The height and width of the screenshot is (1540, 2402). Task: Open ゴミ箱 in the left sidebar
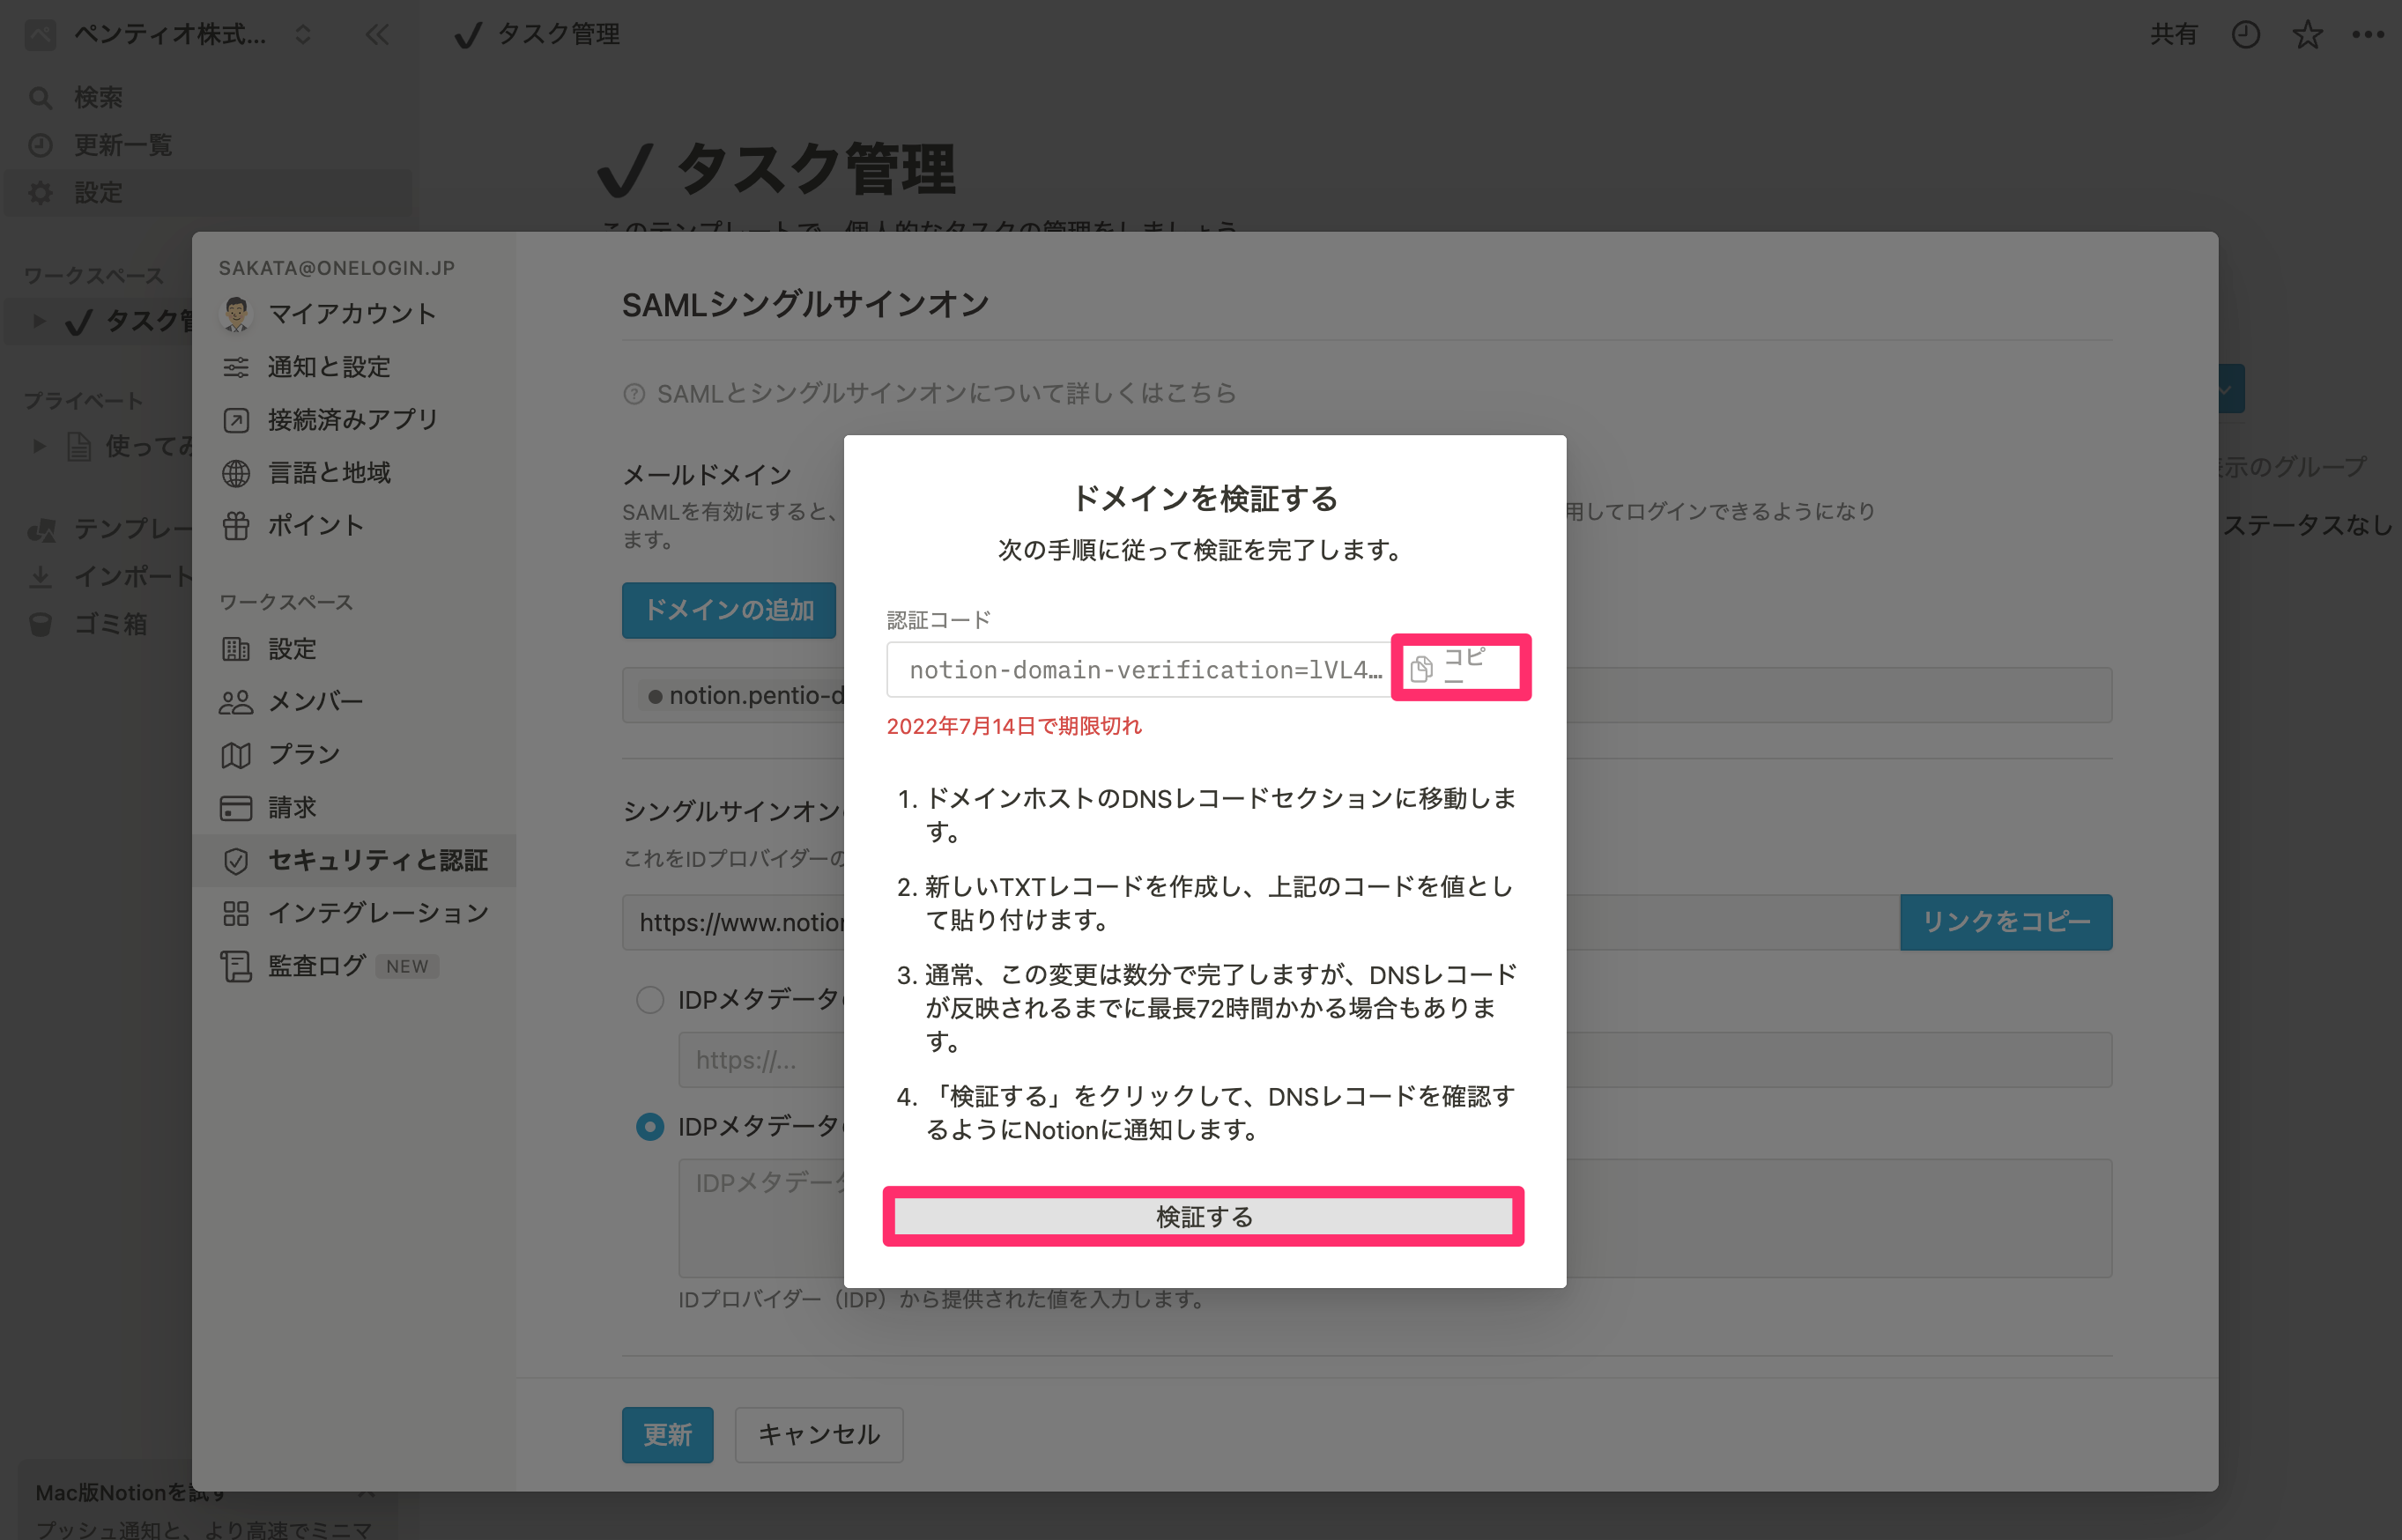click(110, 624)
